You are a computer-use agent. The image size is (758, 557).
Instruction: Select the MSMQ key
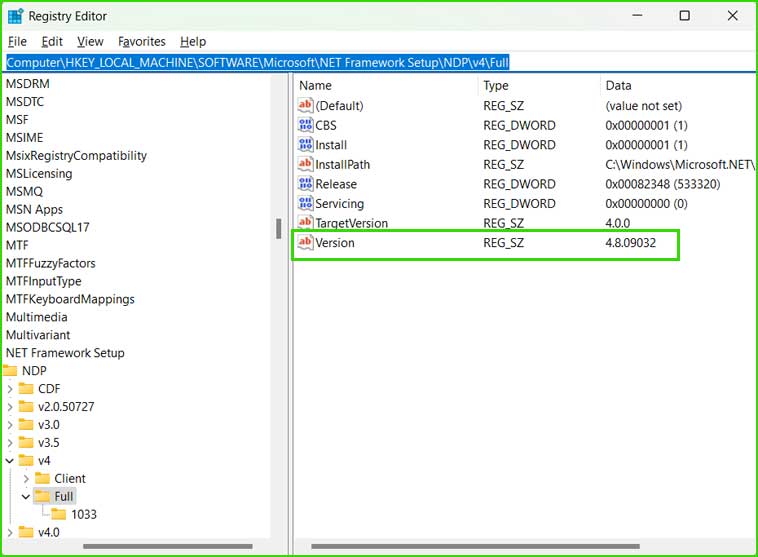24,191
